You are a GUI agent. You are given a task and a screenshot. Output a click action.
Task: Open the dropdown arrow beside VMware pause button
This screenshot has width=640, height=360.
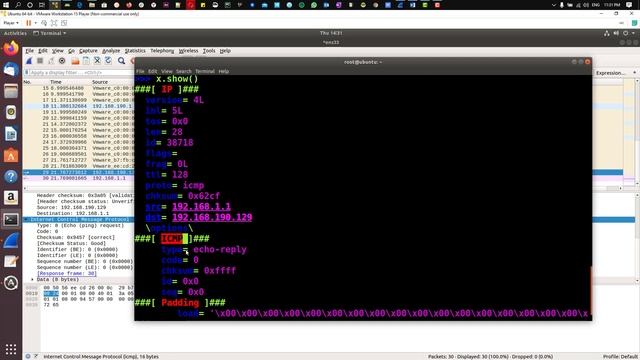tap(36, 23)
